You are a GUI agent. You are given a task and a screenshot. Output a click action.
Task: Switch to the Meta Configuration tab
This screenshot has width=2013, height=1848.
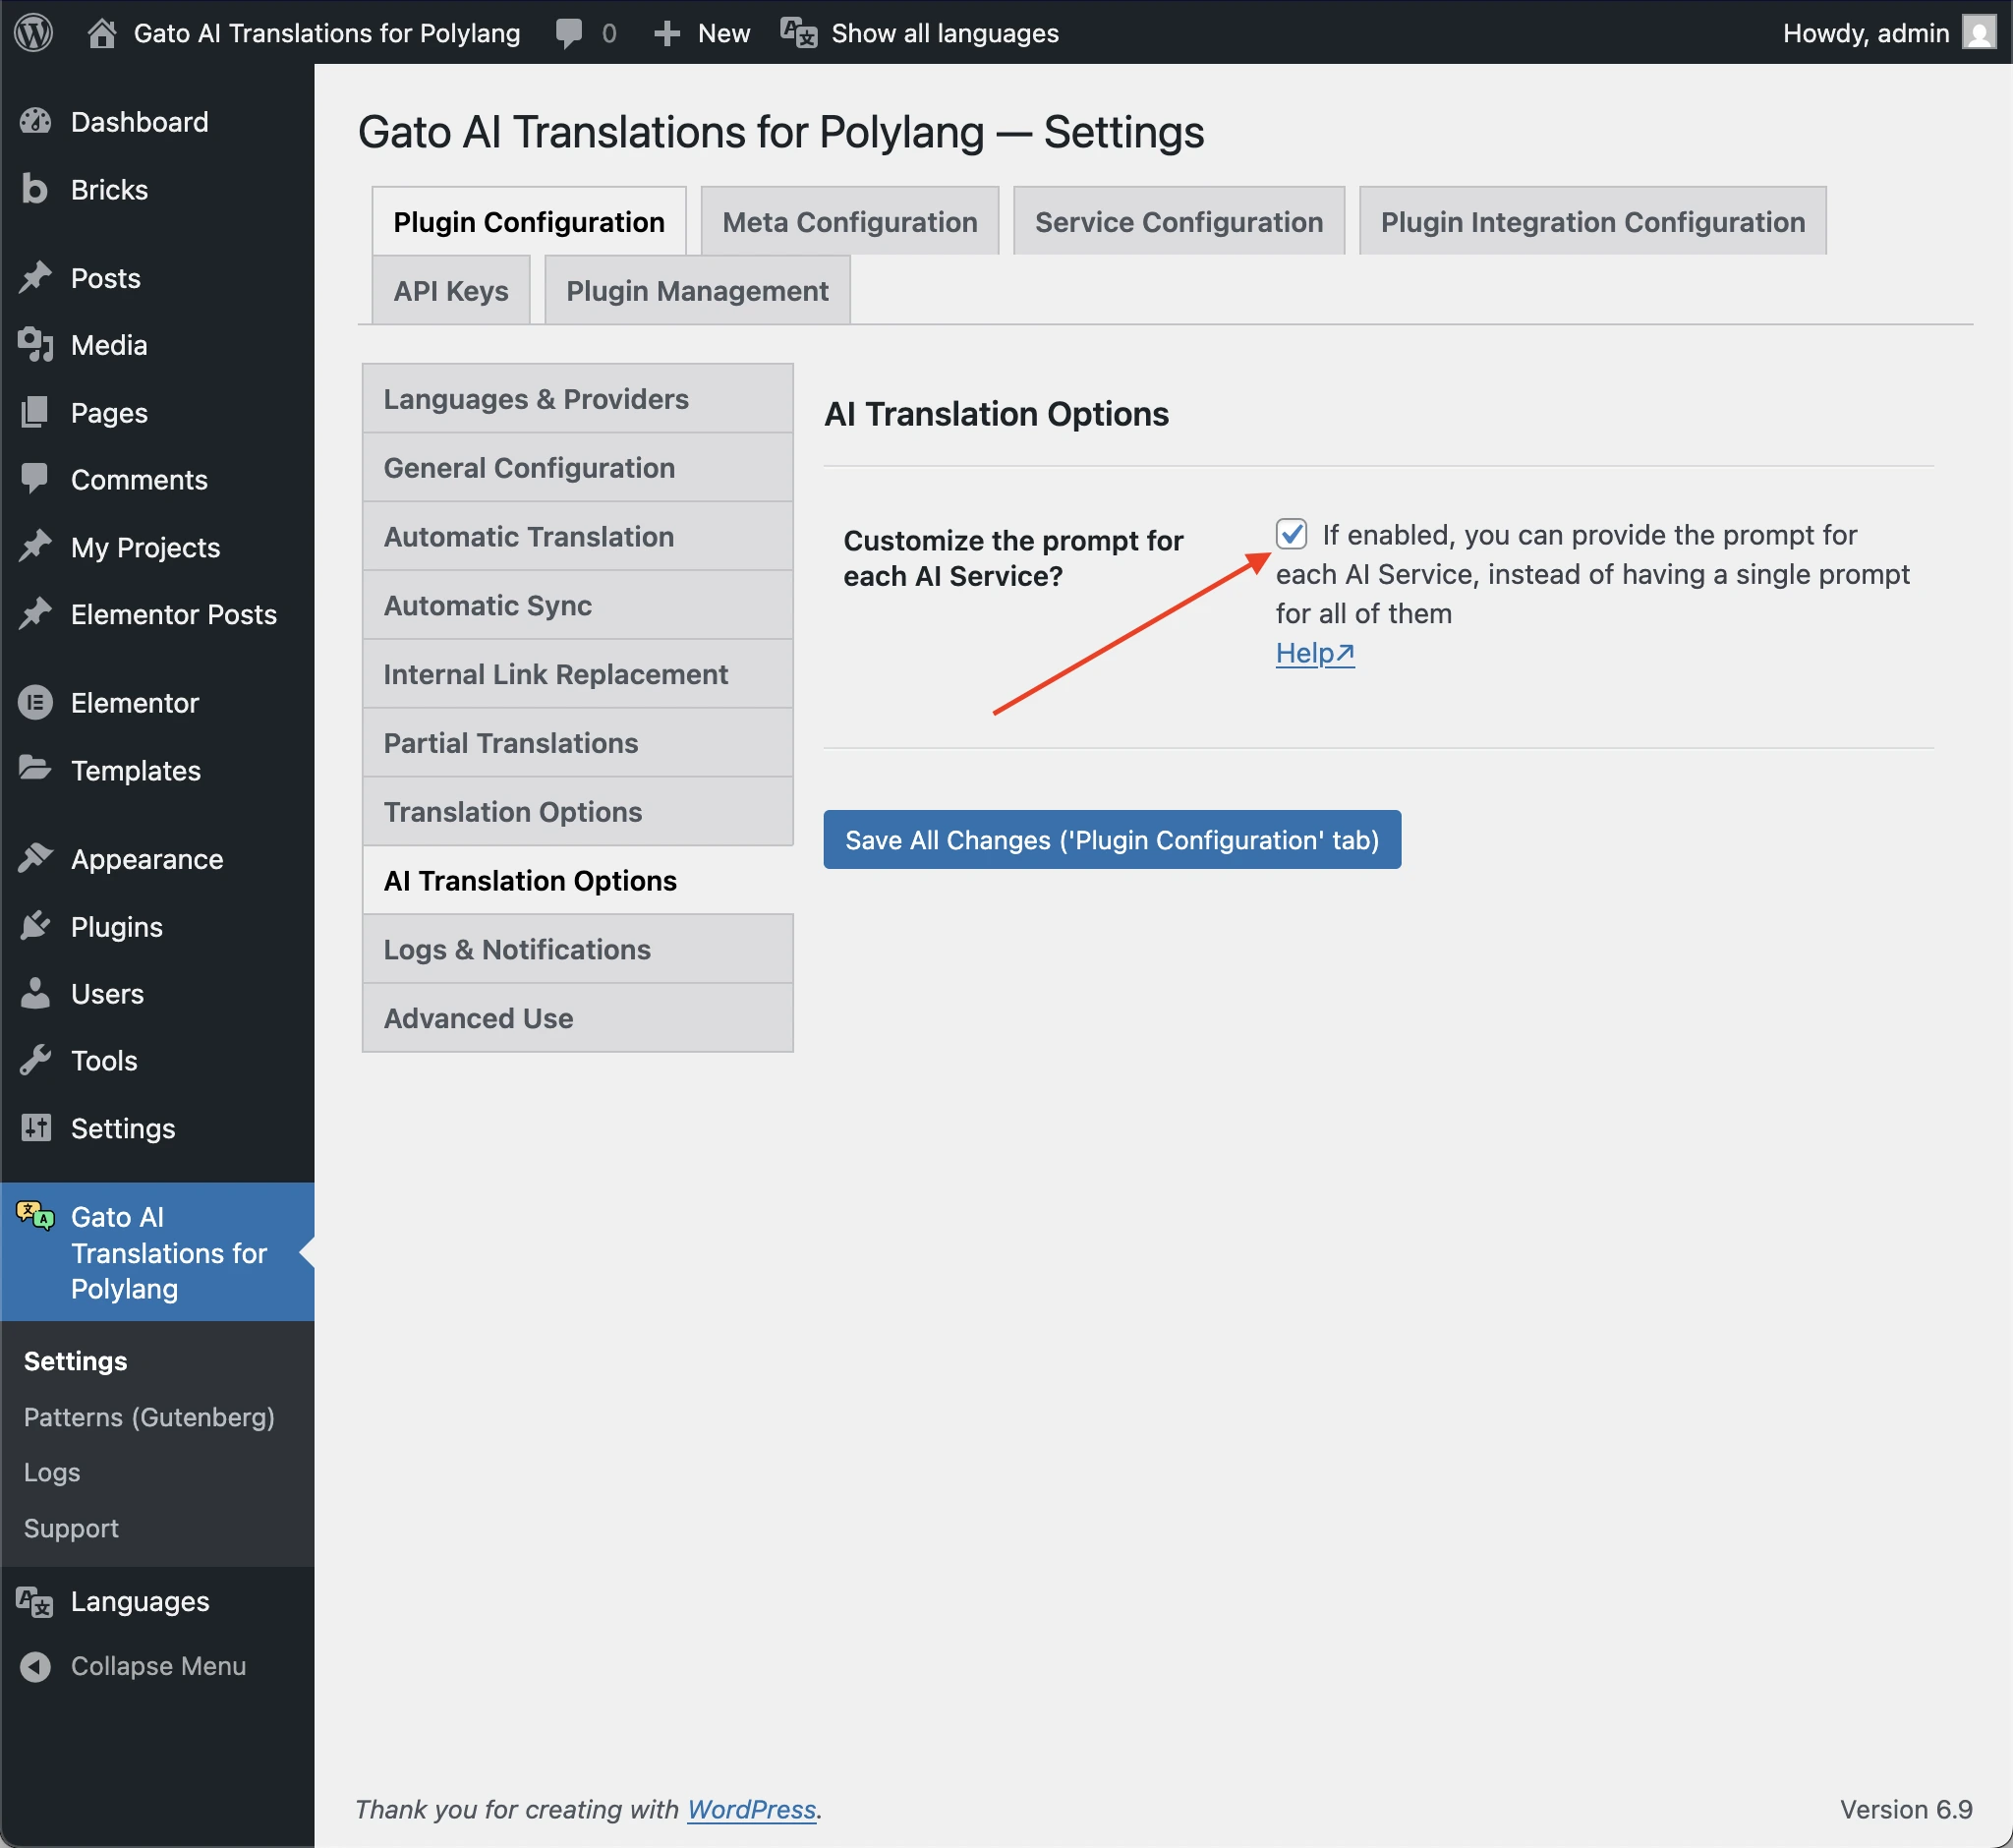pos(849,221)
